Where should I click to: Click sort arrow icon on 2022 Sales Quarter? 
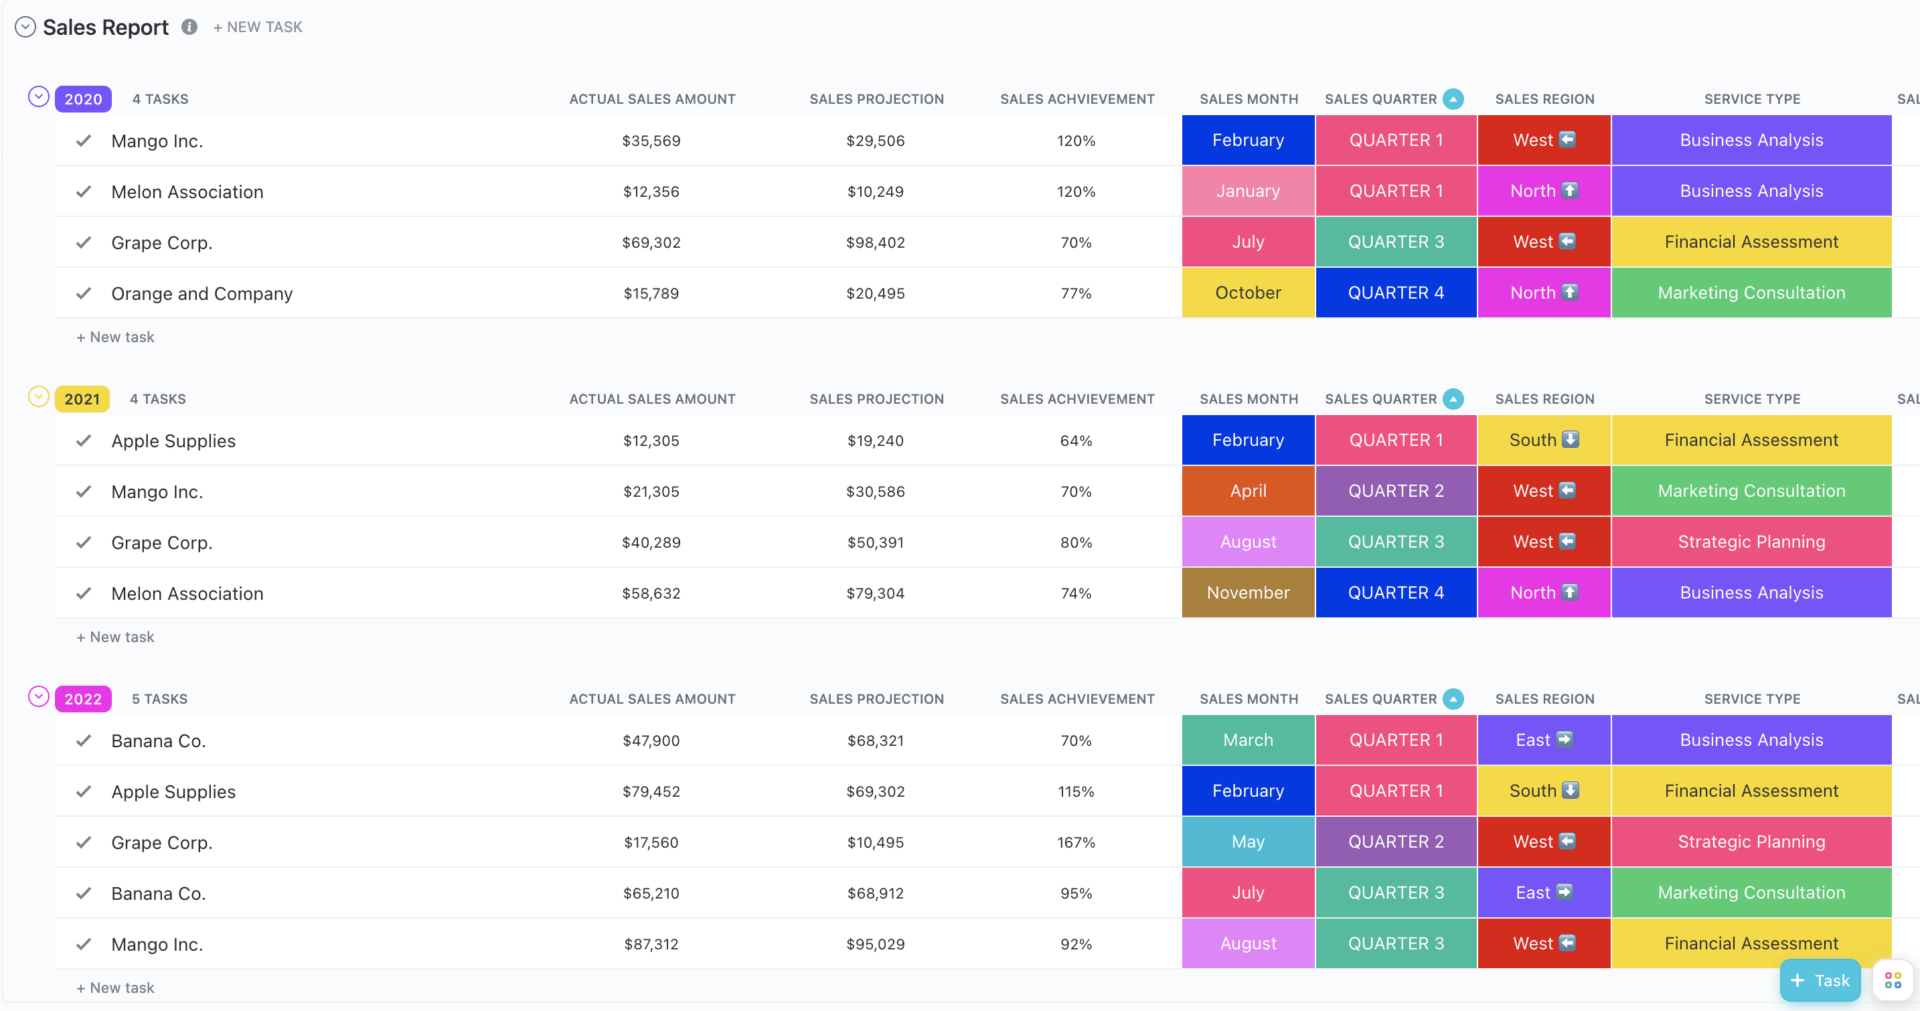pyautogui.click(x=1454, y=699)
